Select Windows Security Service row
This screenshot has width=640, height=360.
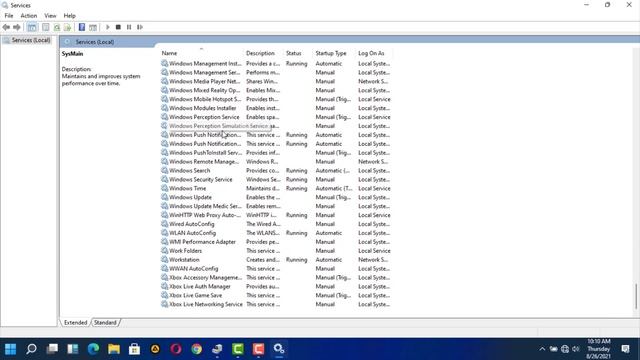point(276,180)
